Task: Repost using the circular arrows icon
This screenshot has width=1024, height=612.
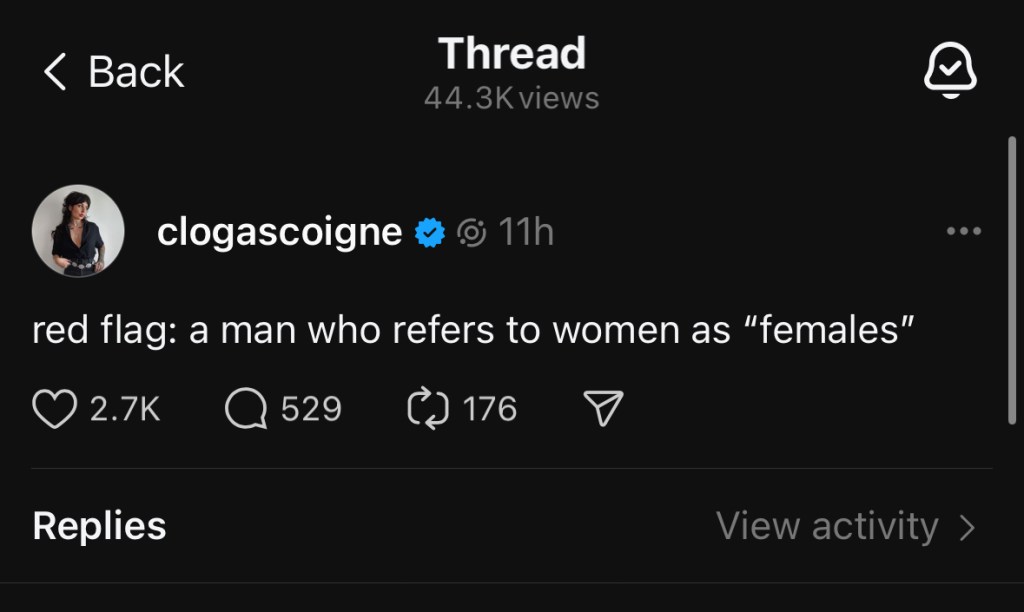Action: point(428,409)
